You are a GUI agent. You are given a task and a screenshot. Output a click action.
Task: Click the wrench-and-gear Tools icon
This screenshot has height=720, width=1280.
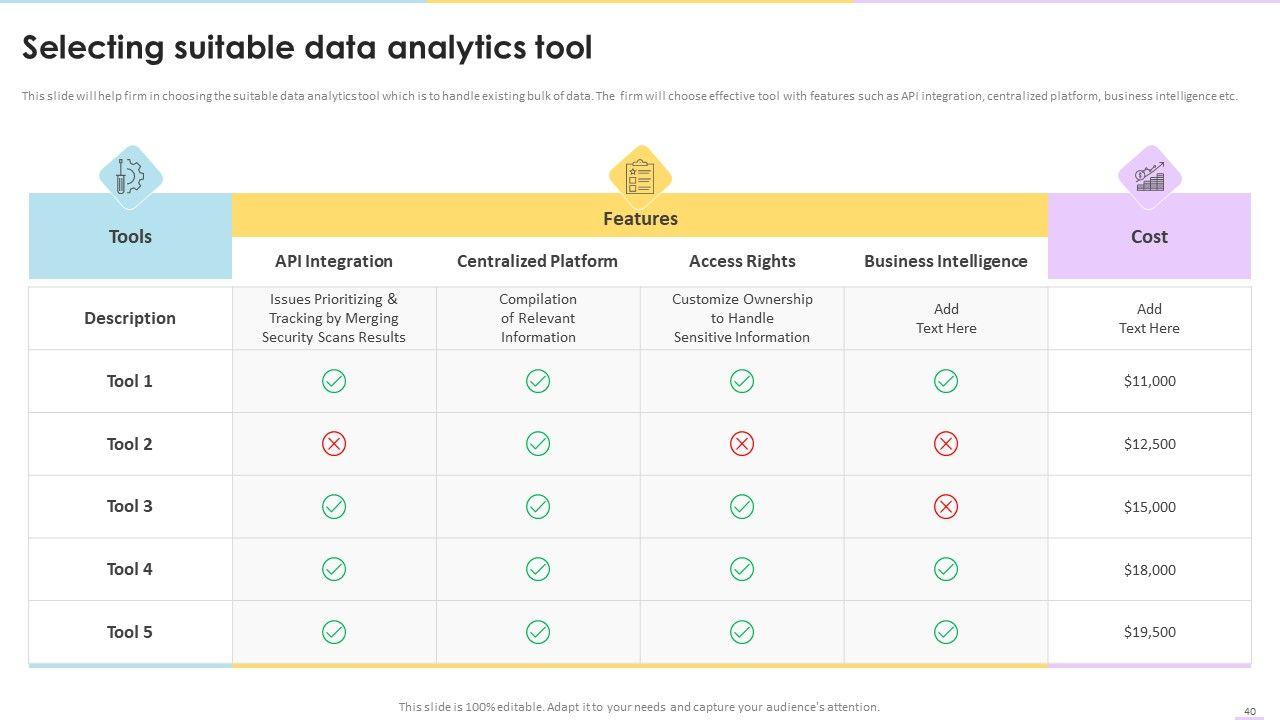[130, 177]
